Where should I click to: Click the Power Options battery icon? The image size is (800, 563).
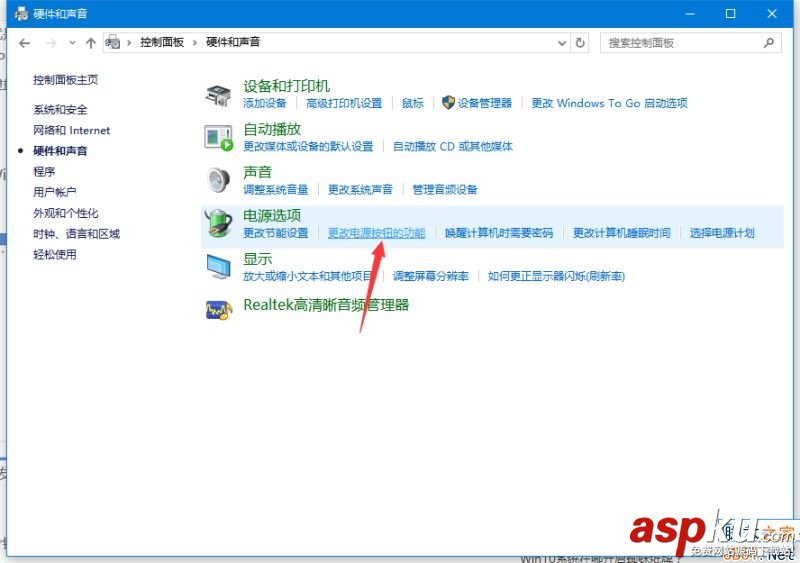point(219,223)
